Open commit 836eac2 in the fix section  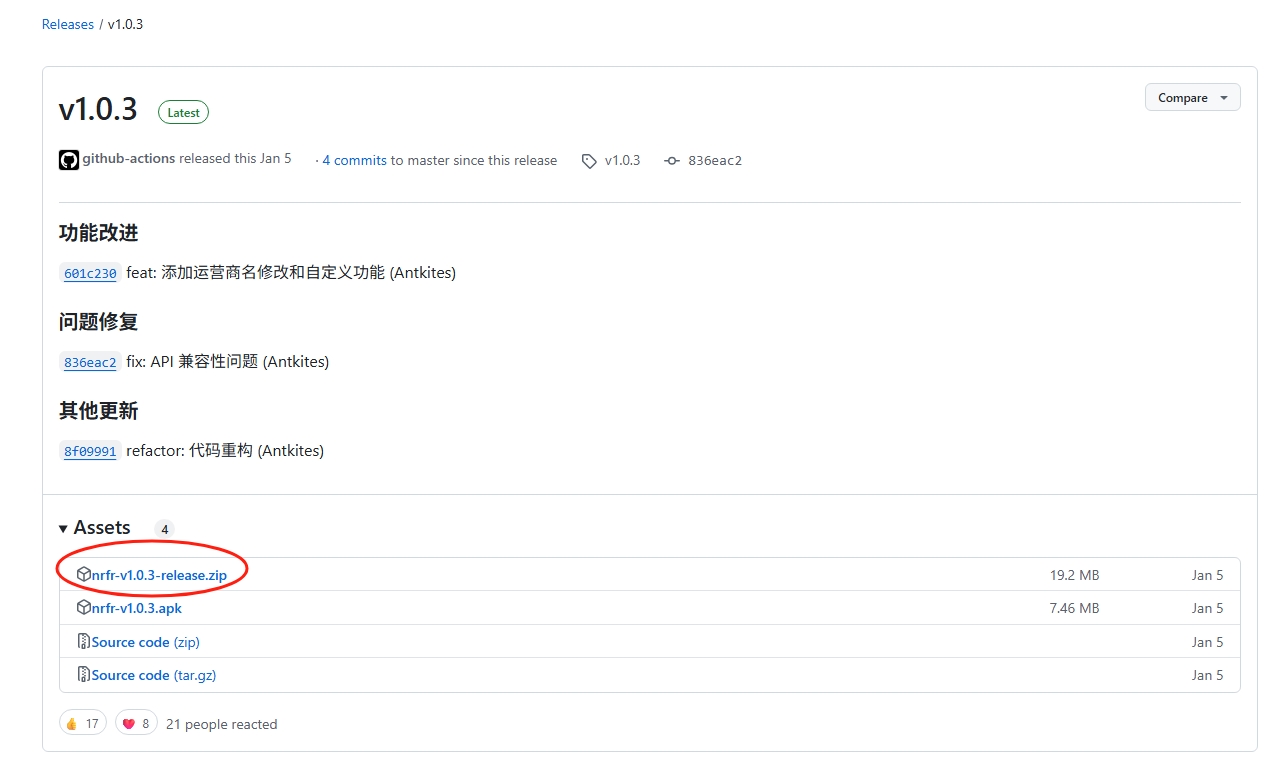click(90, 362)
